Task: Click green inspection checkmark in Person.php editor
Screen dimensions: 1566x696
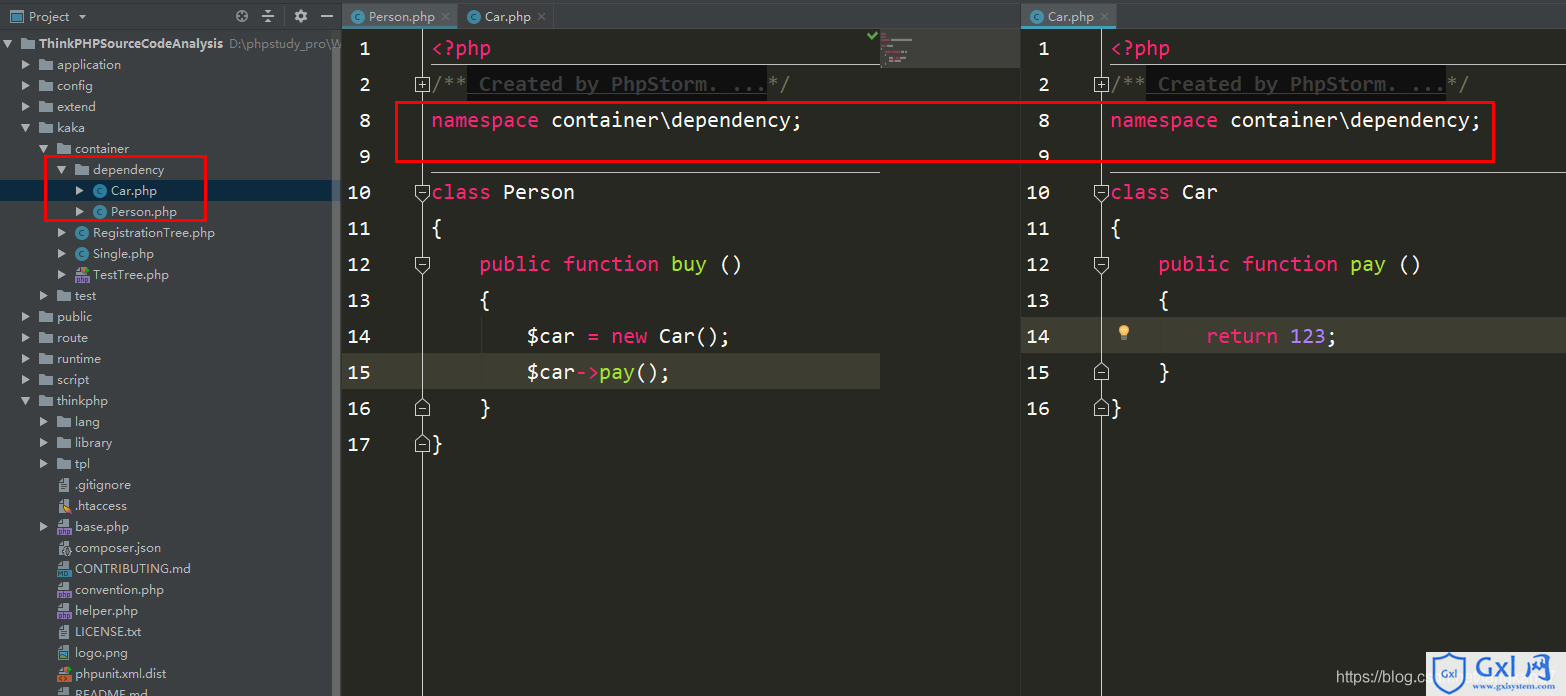Action: 872,35
